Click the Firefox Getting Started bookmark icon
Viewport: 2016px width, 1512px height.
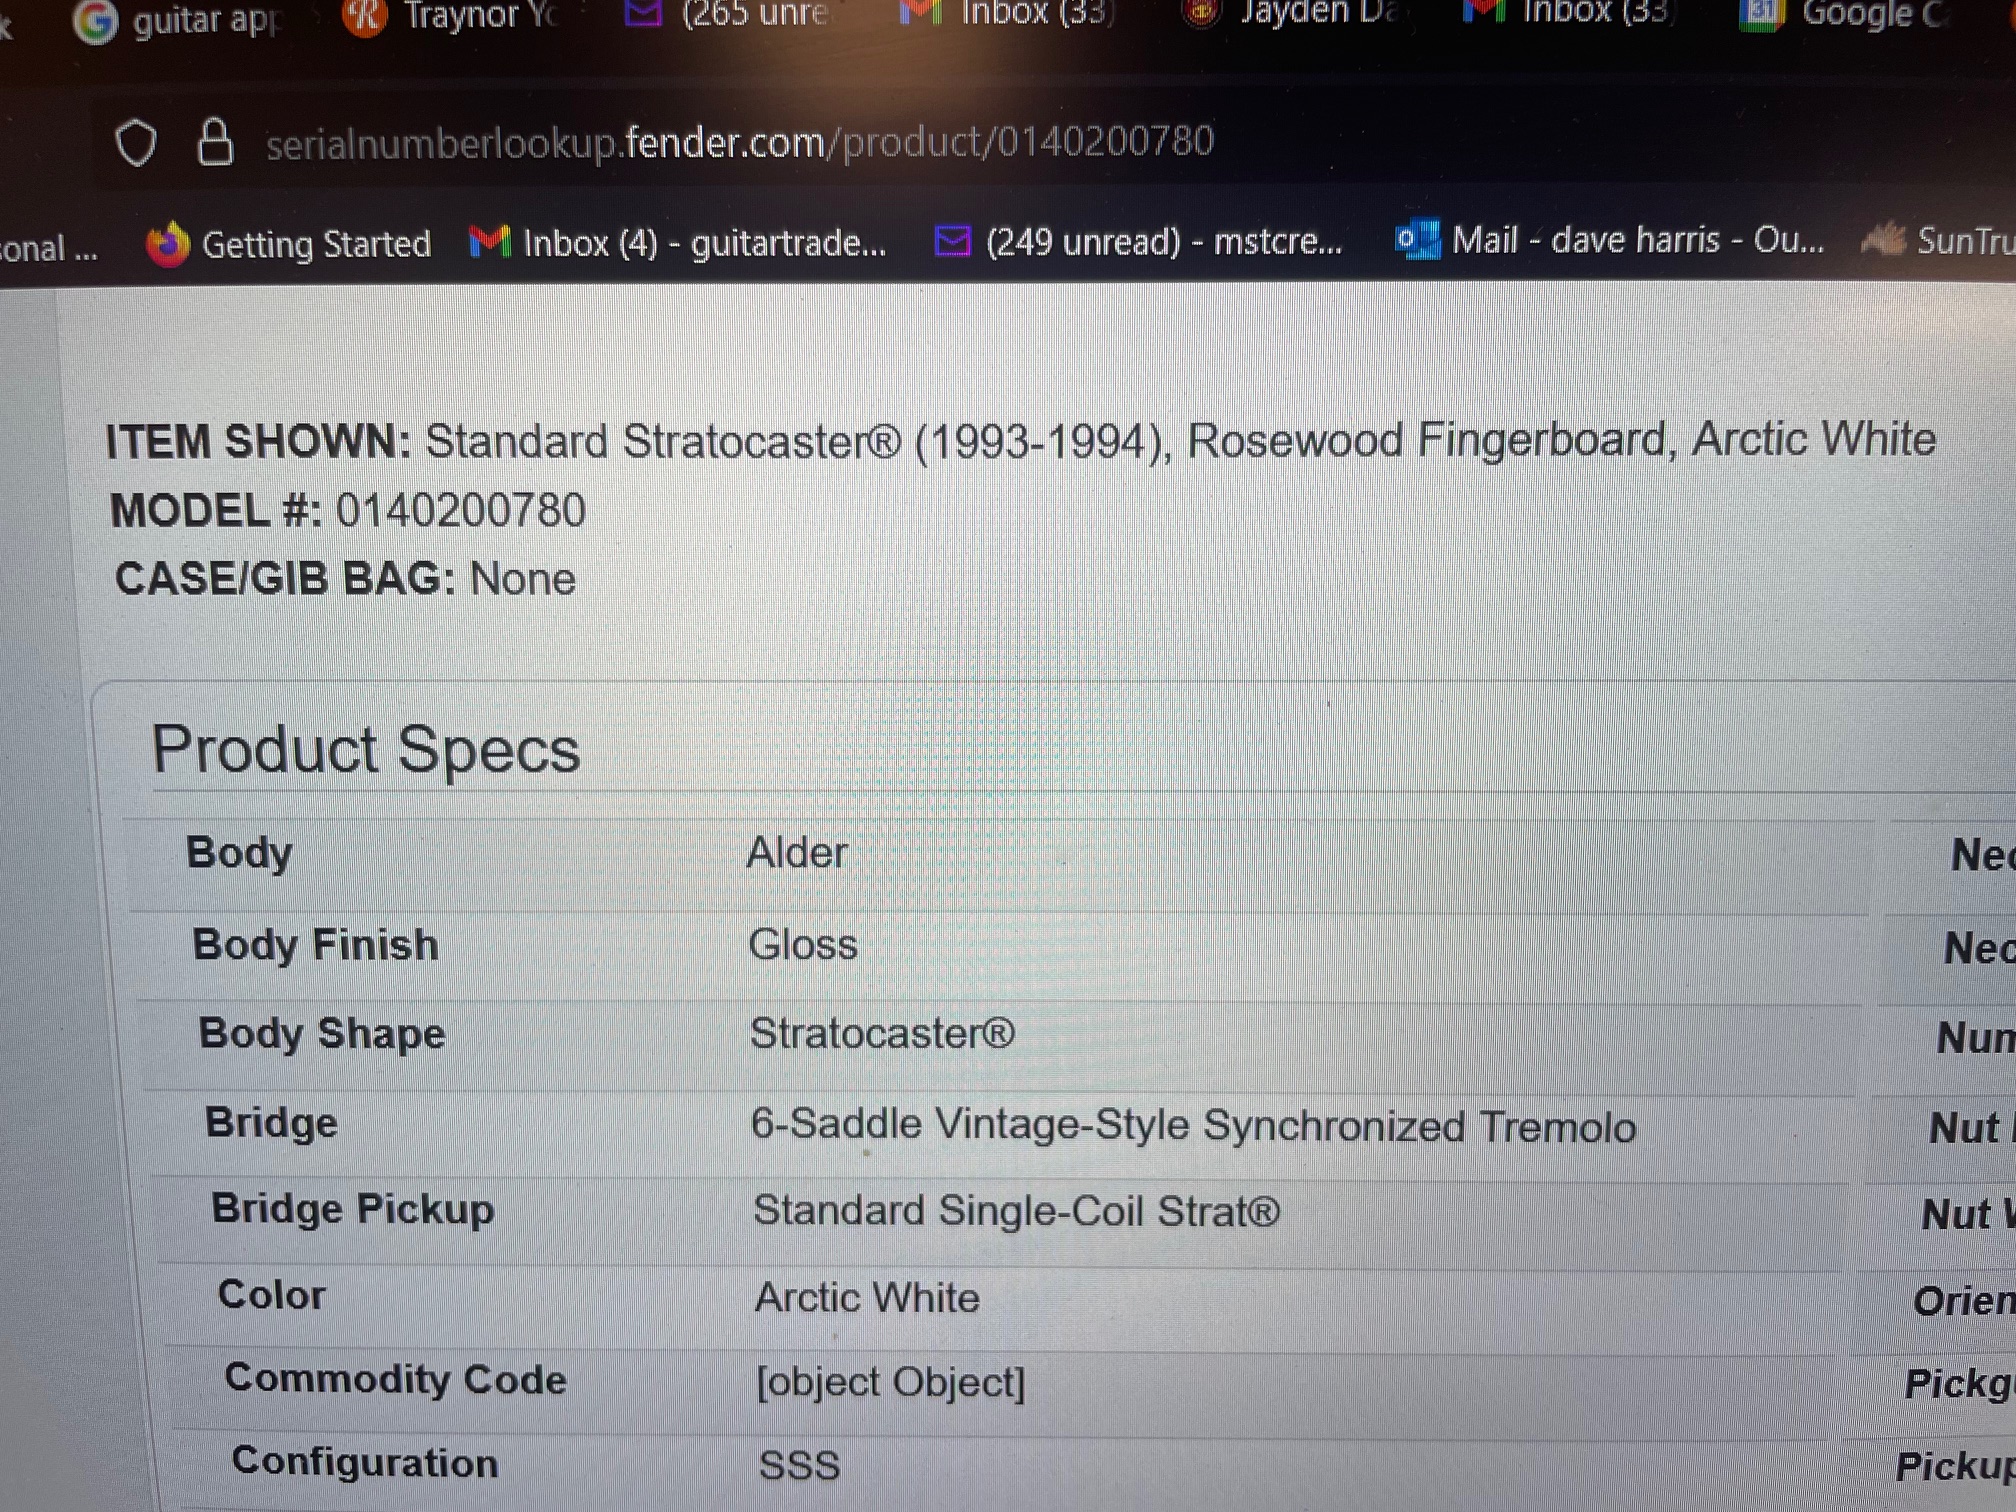(x=168, y=244)
